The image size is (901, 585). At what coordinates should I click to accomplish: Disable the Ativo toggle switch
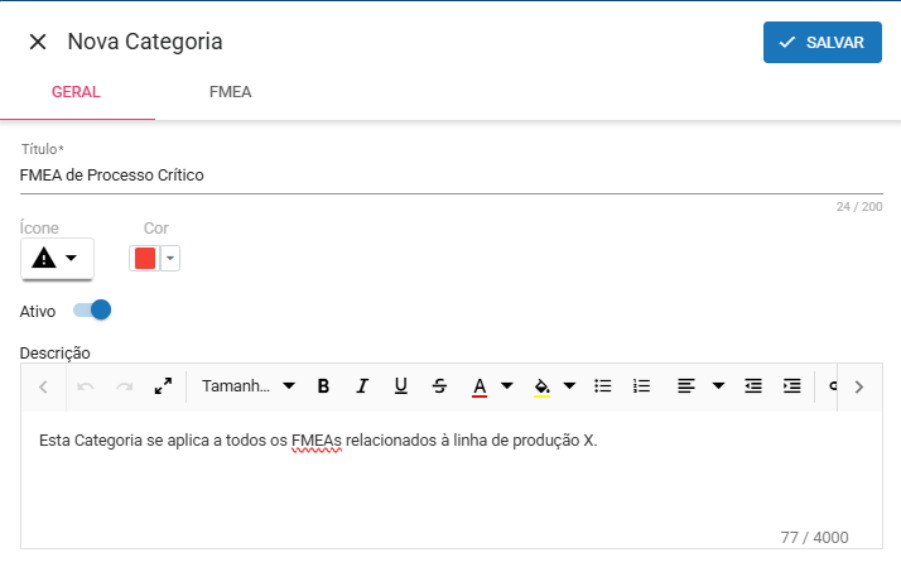click(x=92, y=311)
